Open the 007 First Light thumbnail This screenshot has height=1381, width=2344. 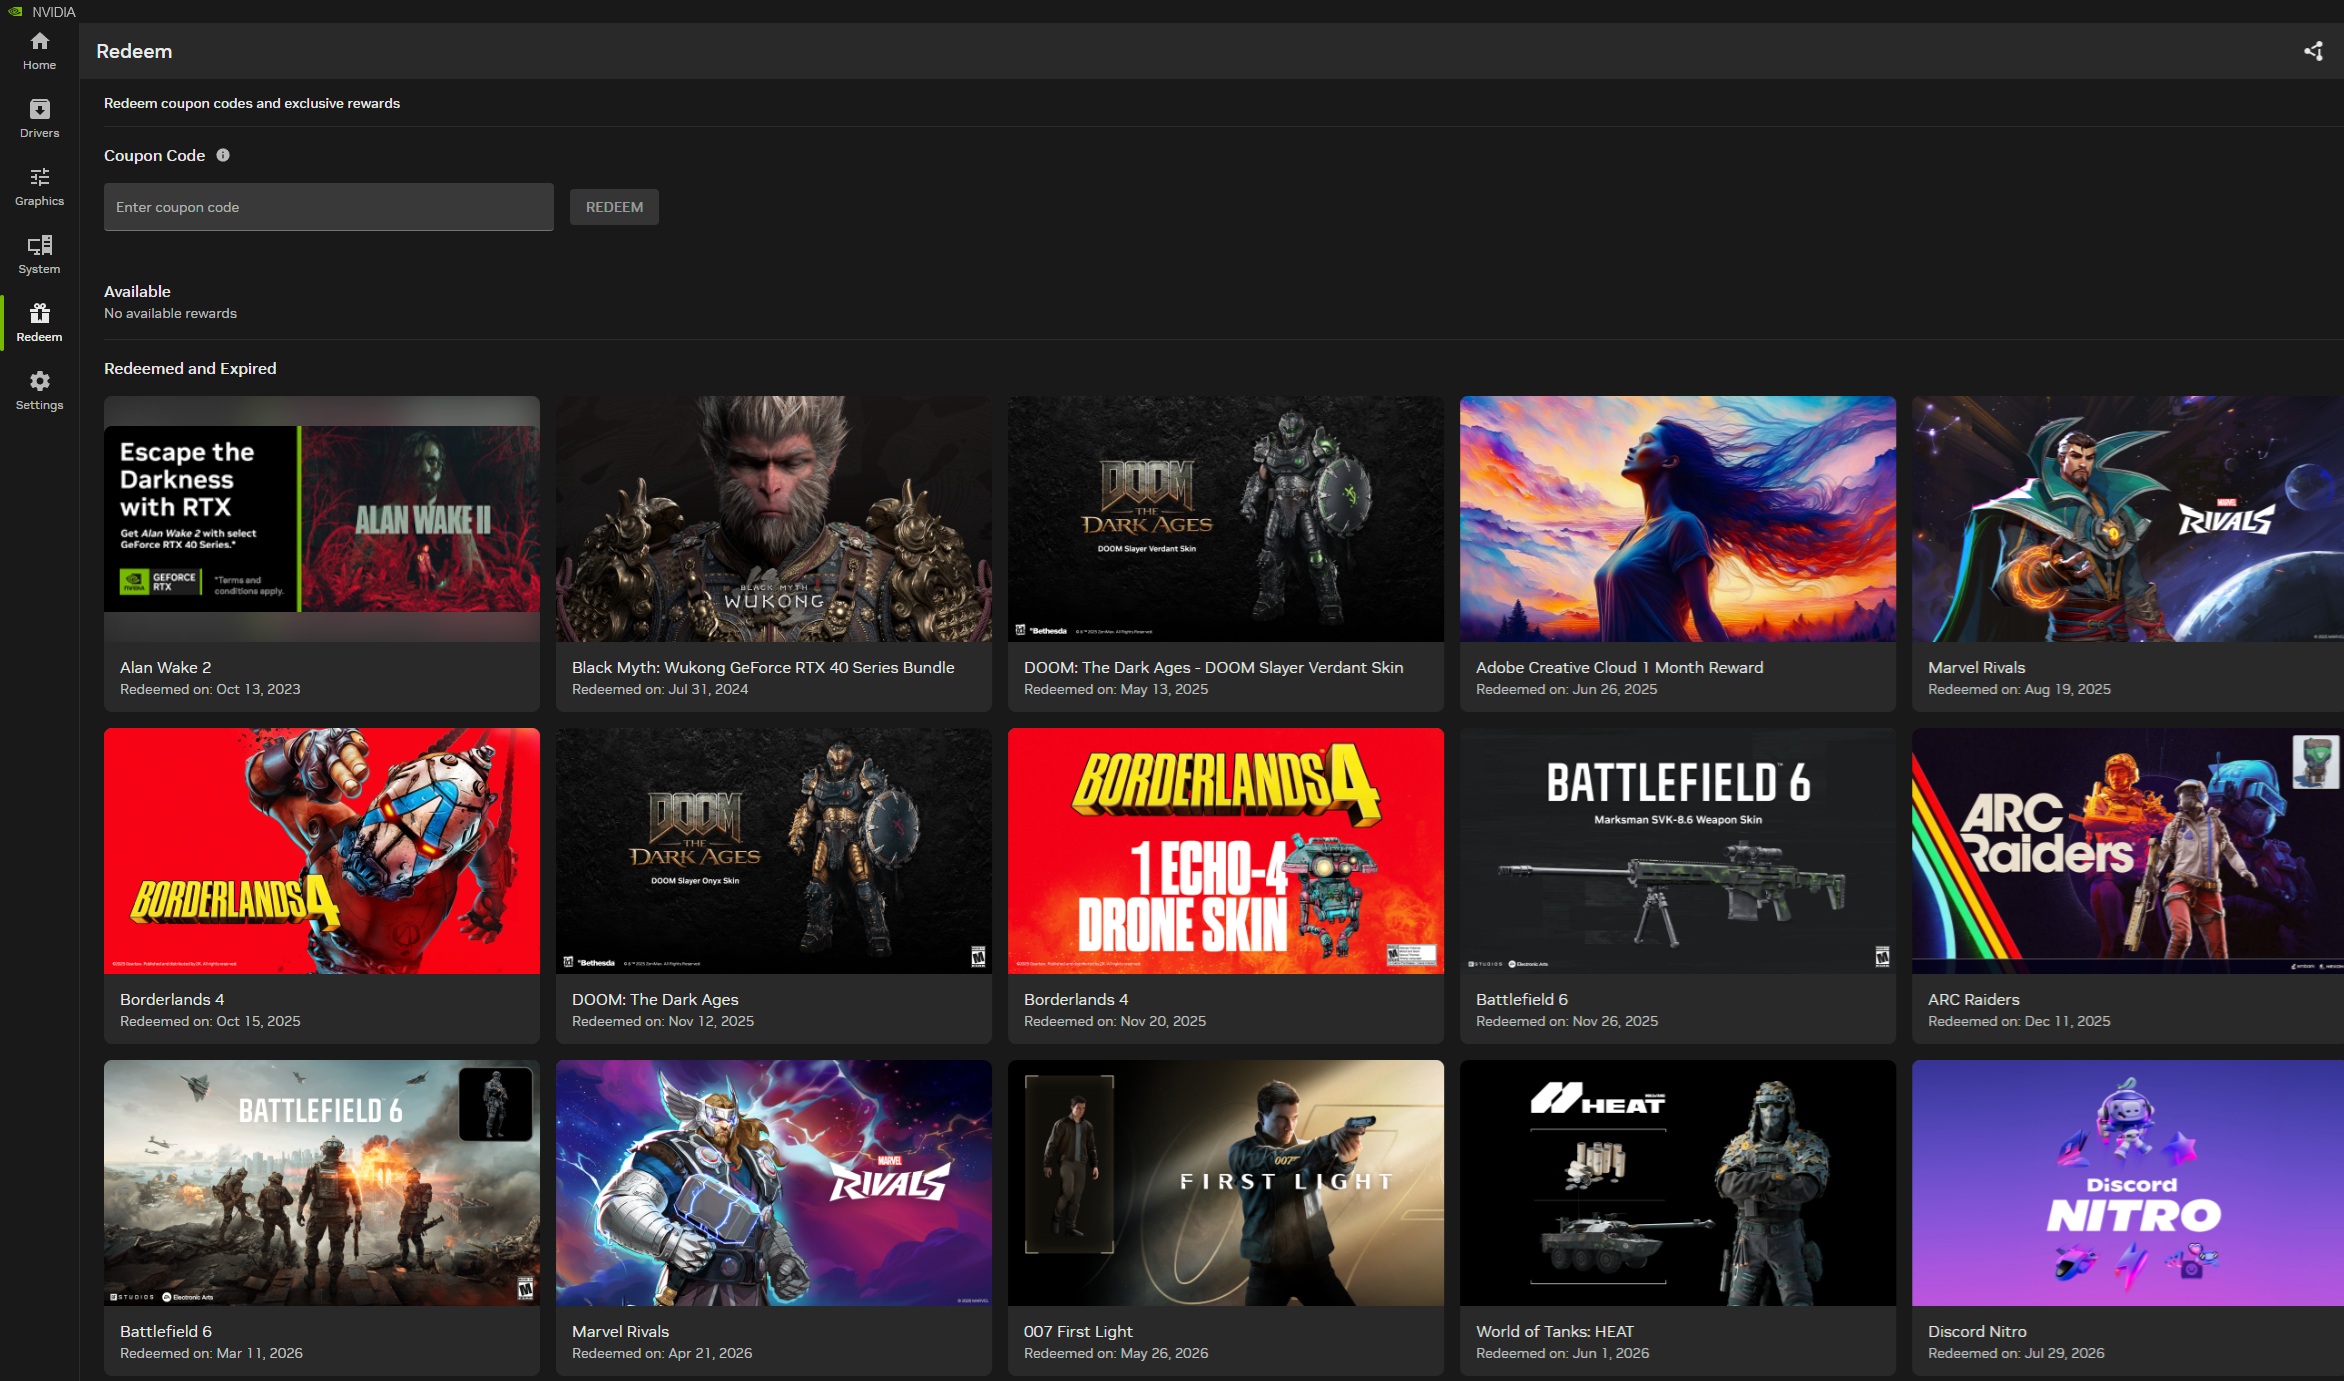pyautogui.click(x=1226, y=1183)
